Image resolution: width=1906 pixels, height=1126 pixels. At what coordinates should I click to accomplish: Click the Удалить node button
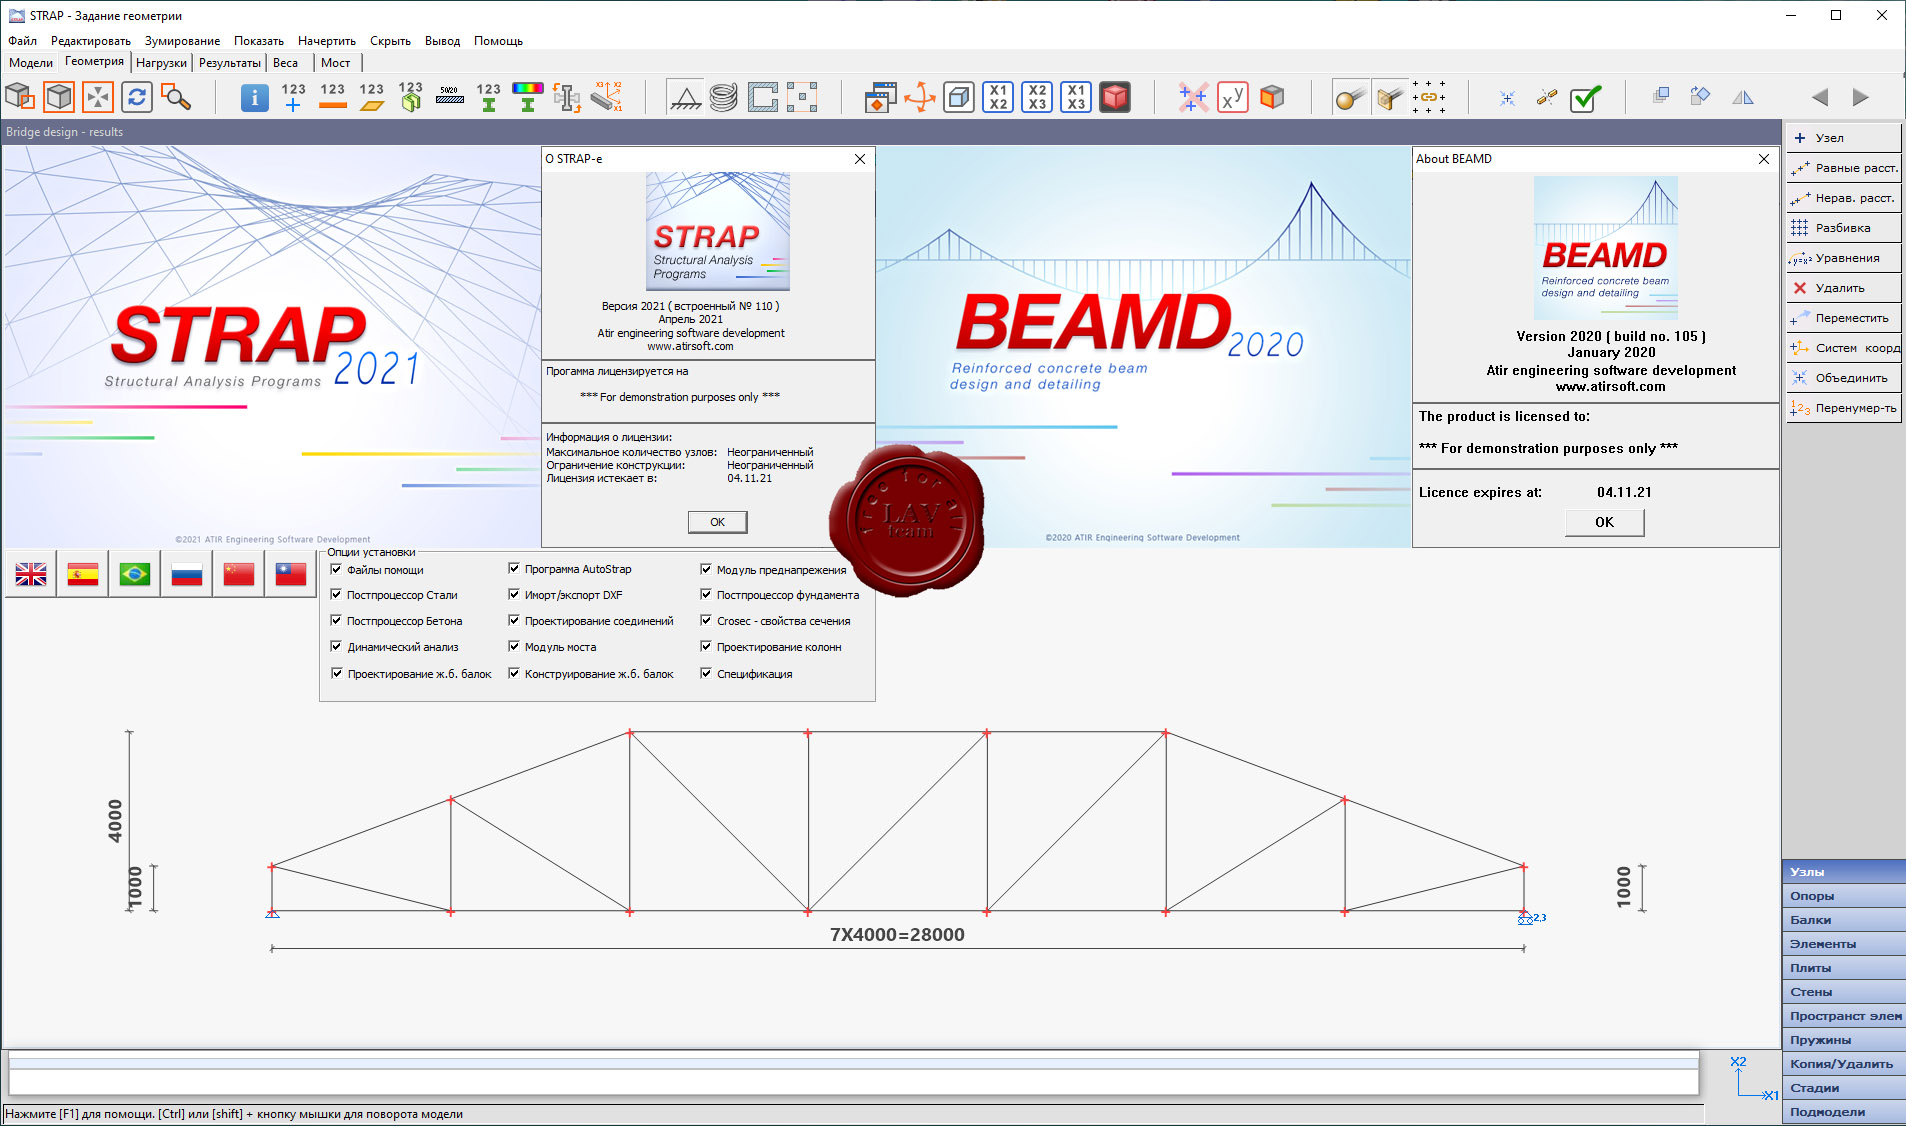tap(1843, 288)
